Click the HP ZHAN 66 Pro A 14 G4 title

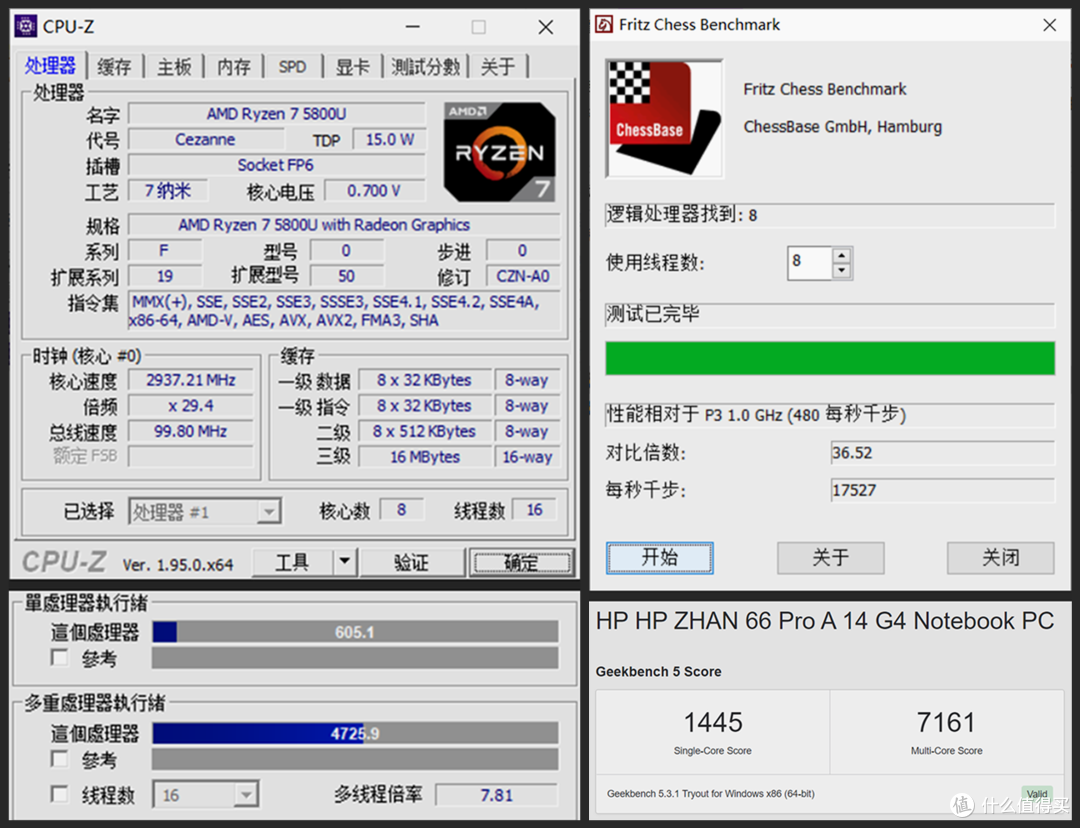coord(824,621)
